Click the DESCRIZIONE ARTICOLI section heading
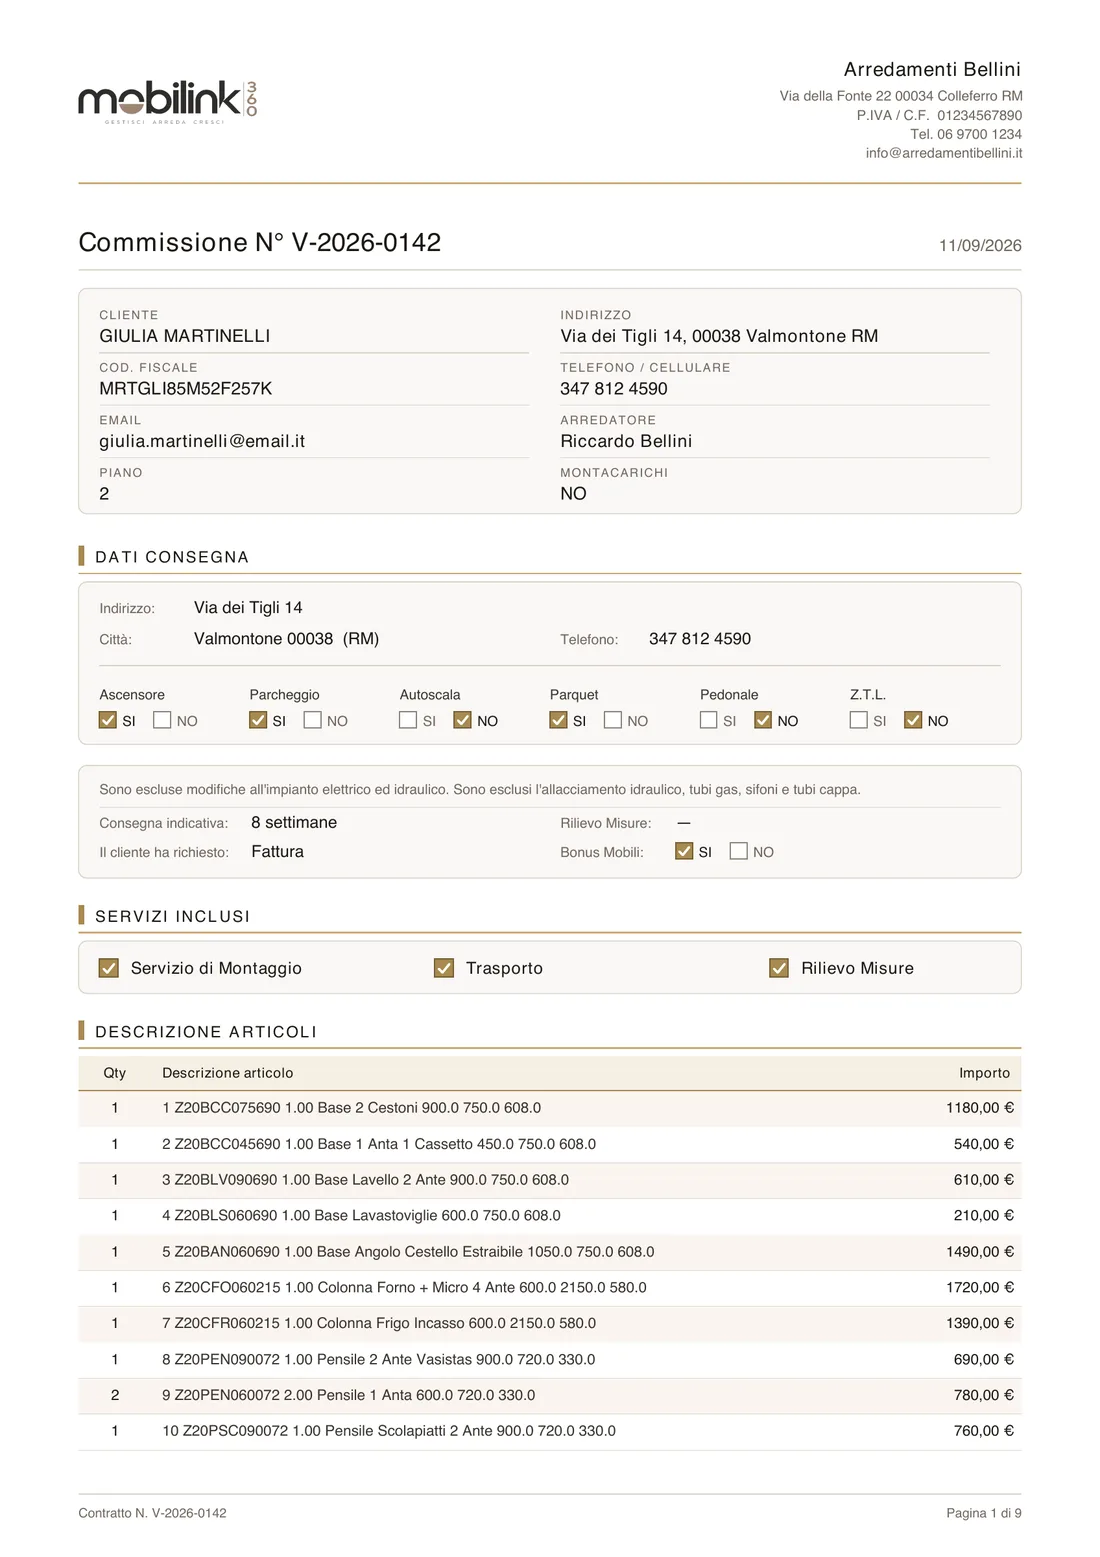Viewport: 1100px width, 1557px height. point(206,1032)
